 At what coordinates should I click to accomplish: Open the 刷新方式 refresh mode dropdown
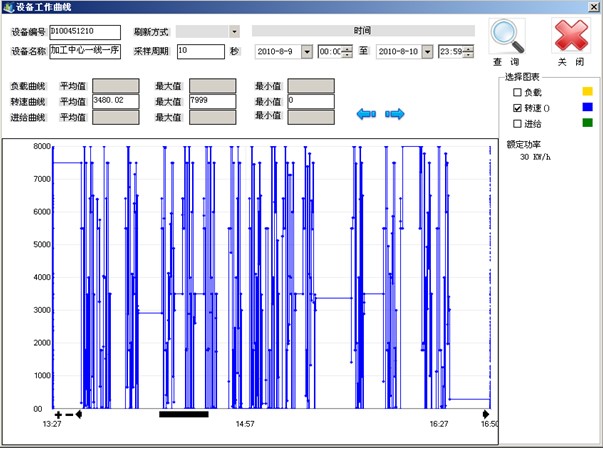[234, 32]
